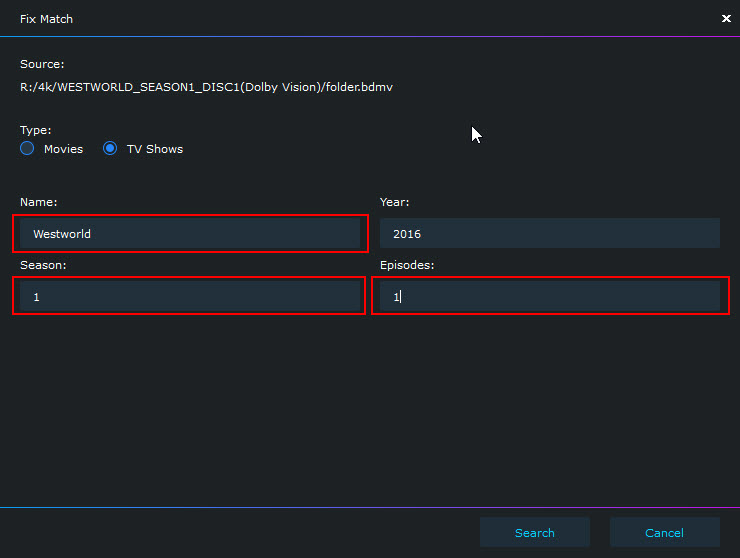Click the Episodes: label
The height and width of the screenshot is (558, 740).
407,265
